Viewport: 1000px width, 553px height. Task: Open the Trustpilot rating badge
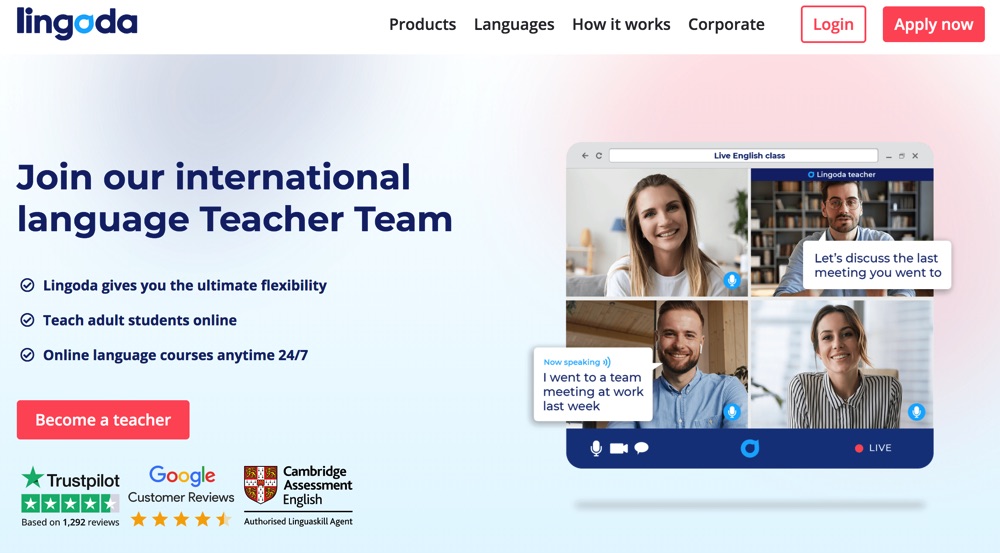click(70, 496)
